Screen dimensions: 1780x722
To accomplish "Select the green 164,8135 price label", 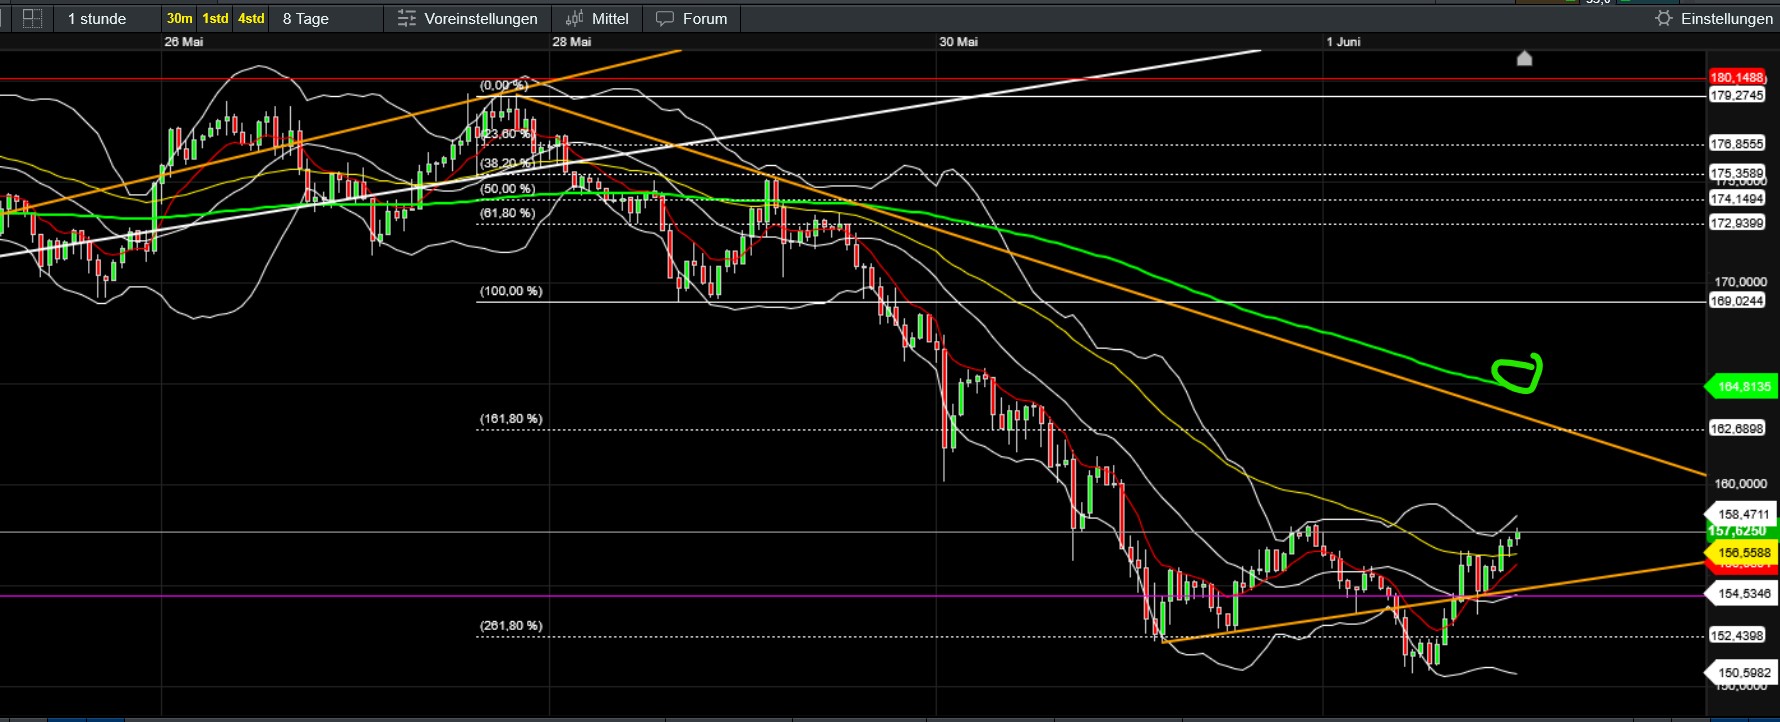I will 1741,386.
